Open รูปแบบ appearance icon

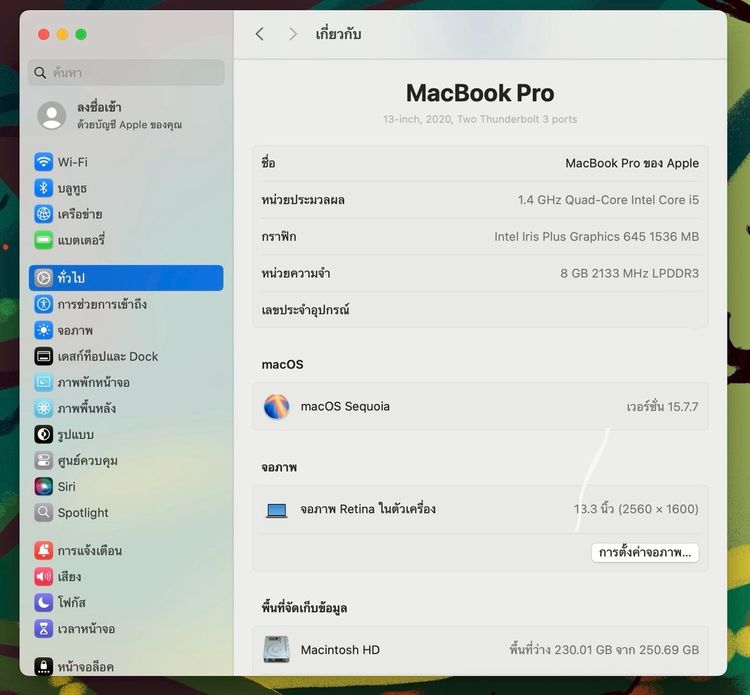(44, 434)
